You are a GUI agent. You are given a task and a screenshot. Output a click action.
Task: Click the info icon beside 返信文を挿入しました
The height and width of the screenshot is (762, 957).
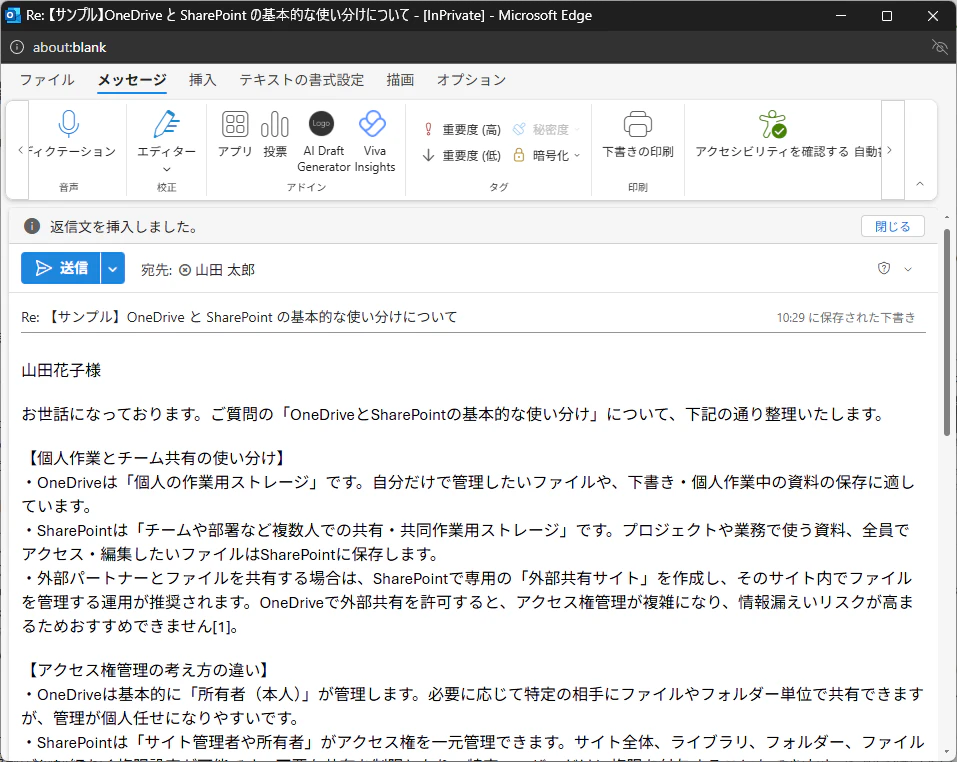(32, 226)
